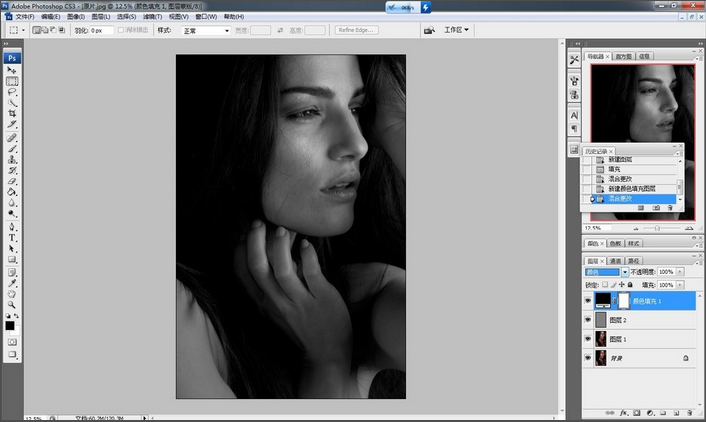Click the Refine Edge button

[356, 30]
